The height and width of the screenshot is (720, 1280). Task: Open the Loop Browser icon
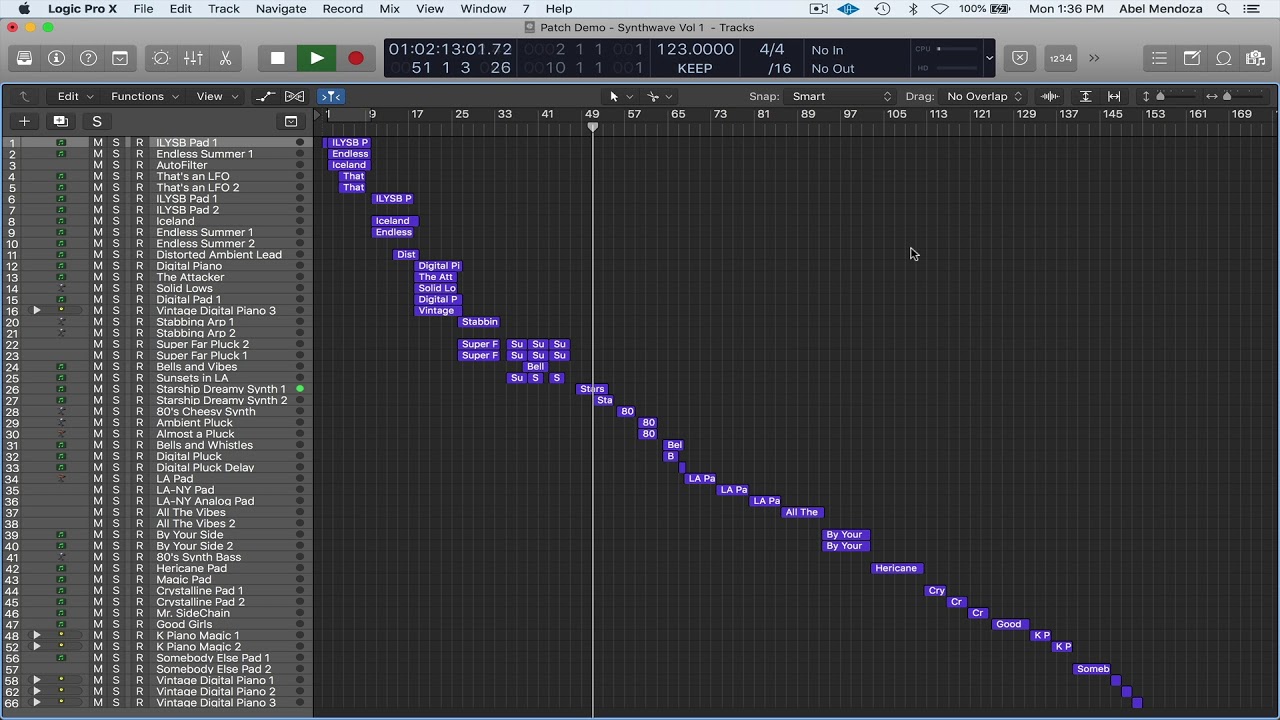click(x=1224, y=58)
